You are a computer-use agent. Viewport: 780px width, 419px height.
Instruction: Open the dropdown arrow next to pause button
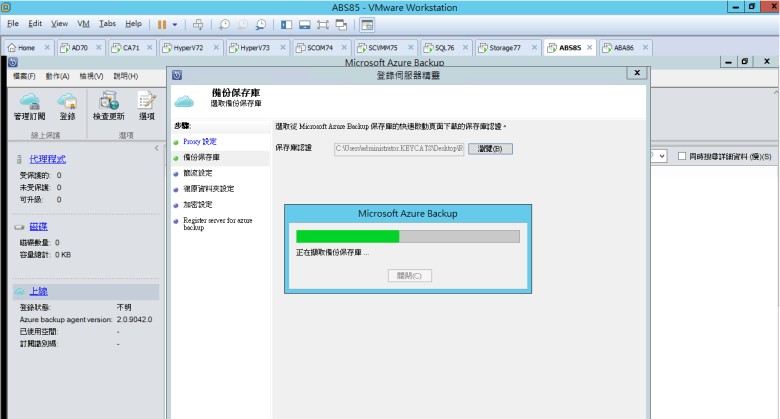pyautogui.click(x=176, y=23)
